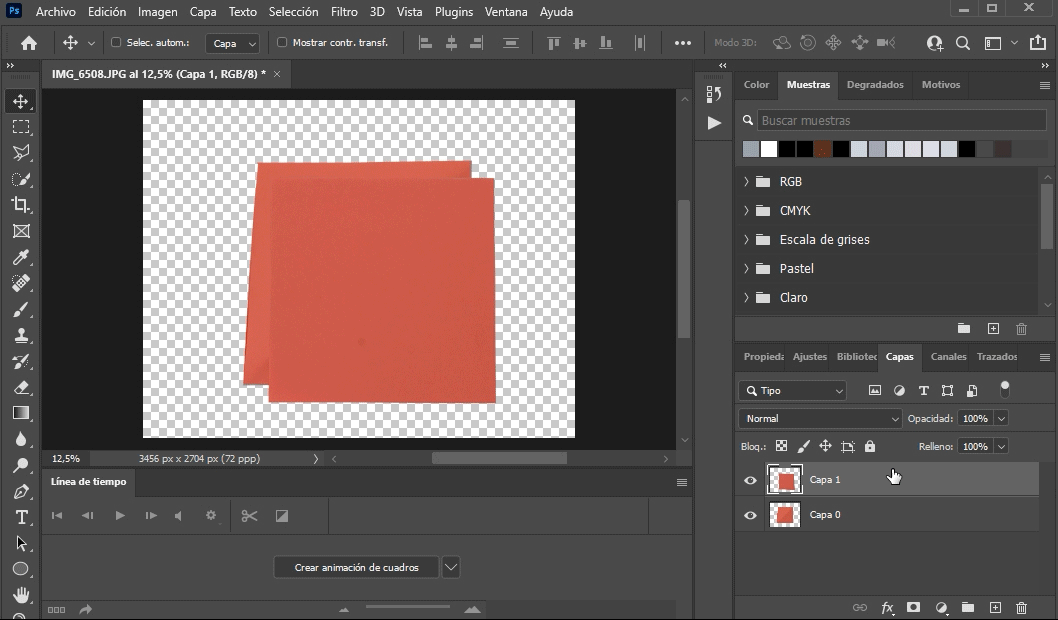
Task: Expand the CMYK swatches folder
Action: (x=746, y=211)
